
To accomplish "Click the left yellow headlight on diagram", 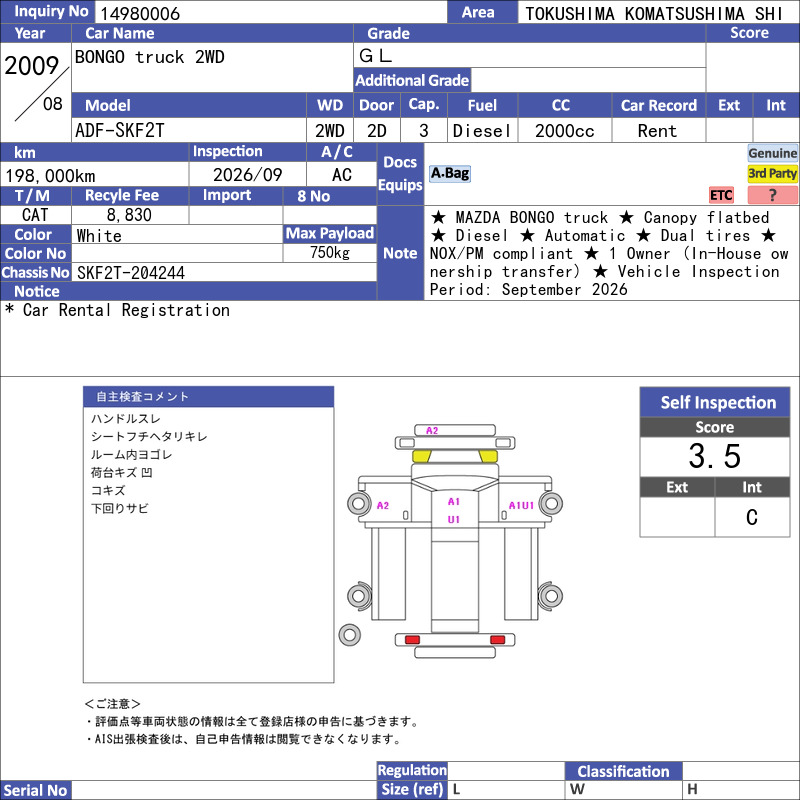I will 421,456.
